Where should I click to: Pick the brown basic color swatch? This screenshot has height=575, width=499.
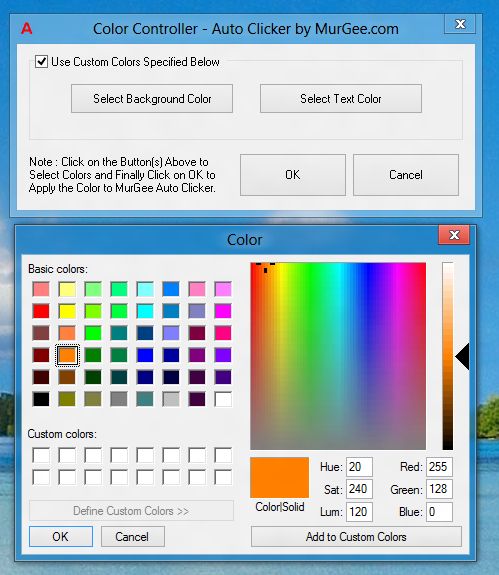point(67,377)
